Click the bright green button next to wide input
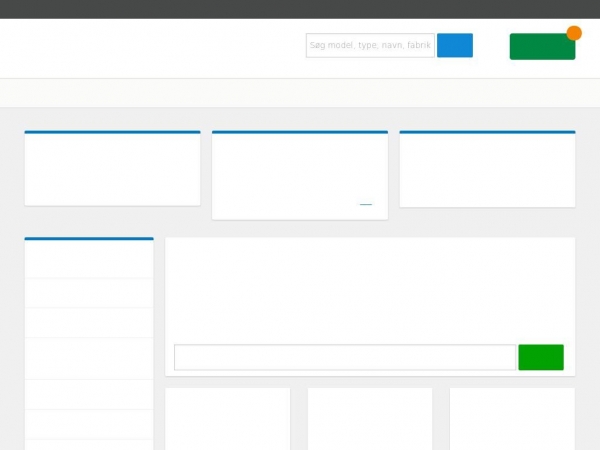Screen dimensions: 600x450 click(x=541, y=357)
